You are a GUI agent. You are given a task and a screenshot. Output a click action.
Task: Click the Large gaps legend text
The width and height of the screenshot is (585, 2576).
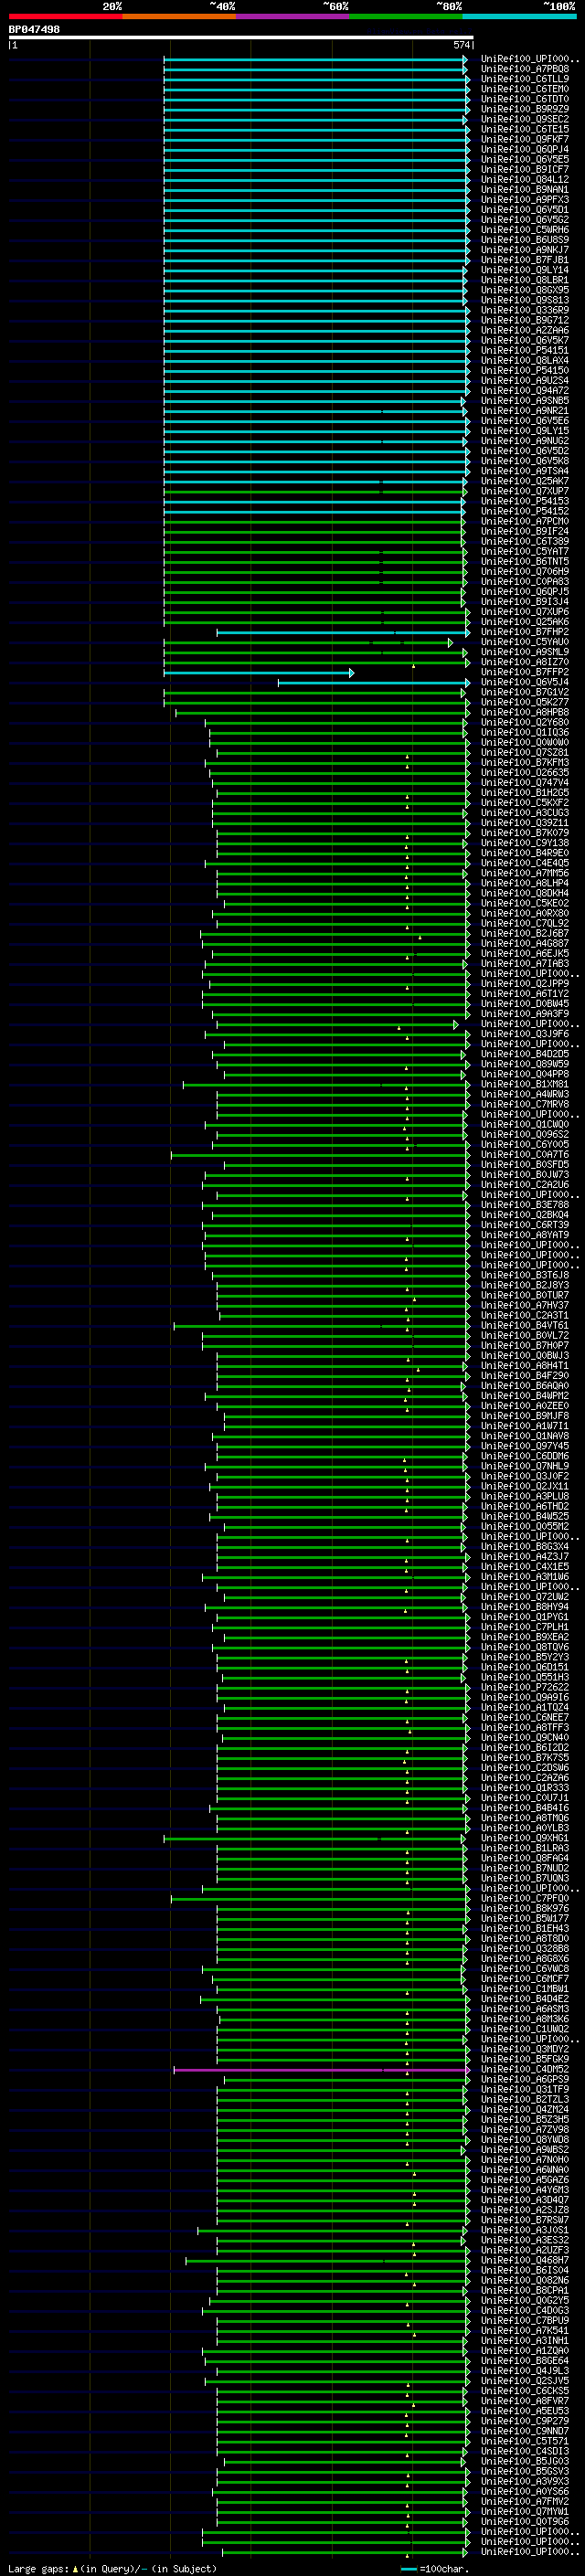[113, 2569]
